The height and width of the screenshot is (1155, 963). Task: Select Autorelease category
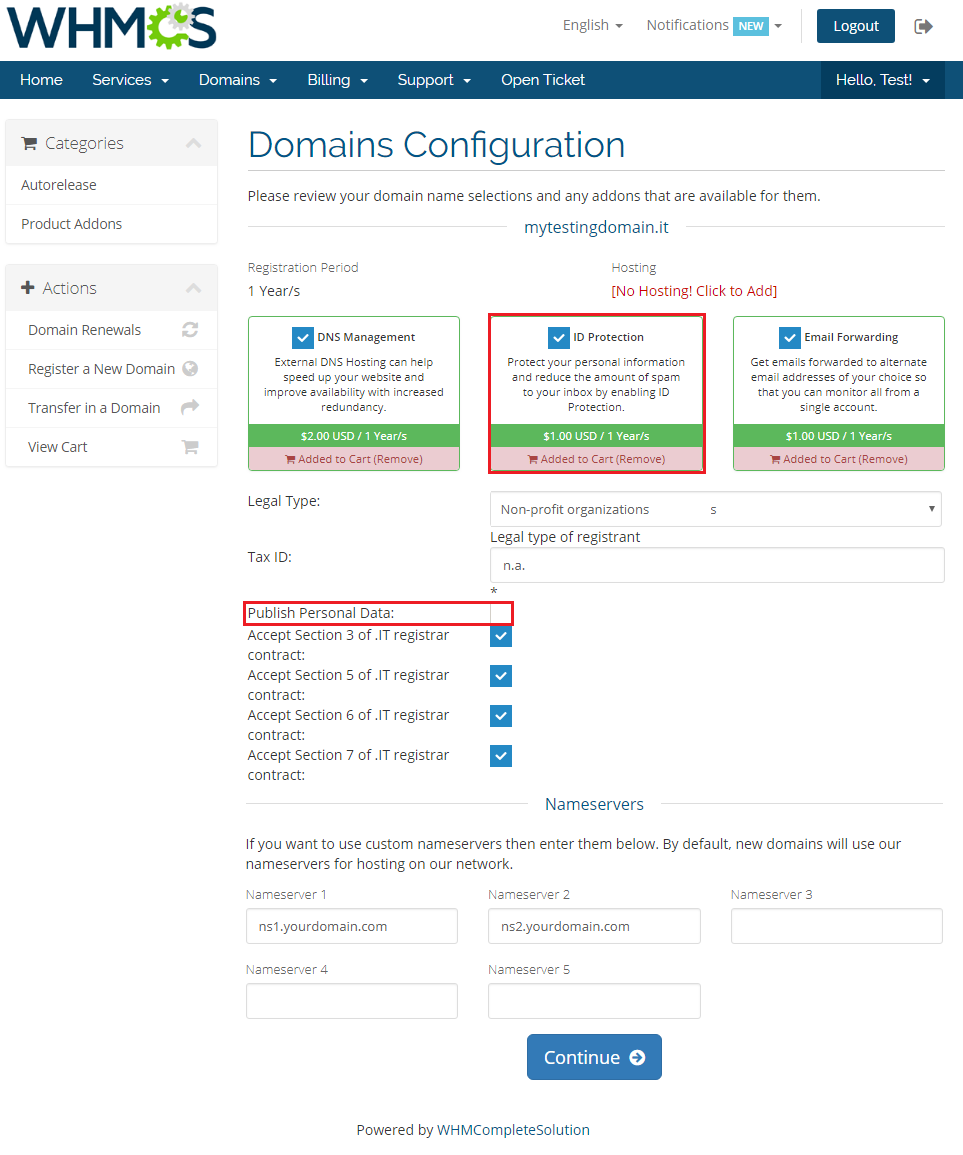pyautogui.click(x=111, y=185)
